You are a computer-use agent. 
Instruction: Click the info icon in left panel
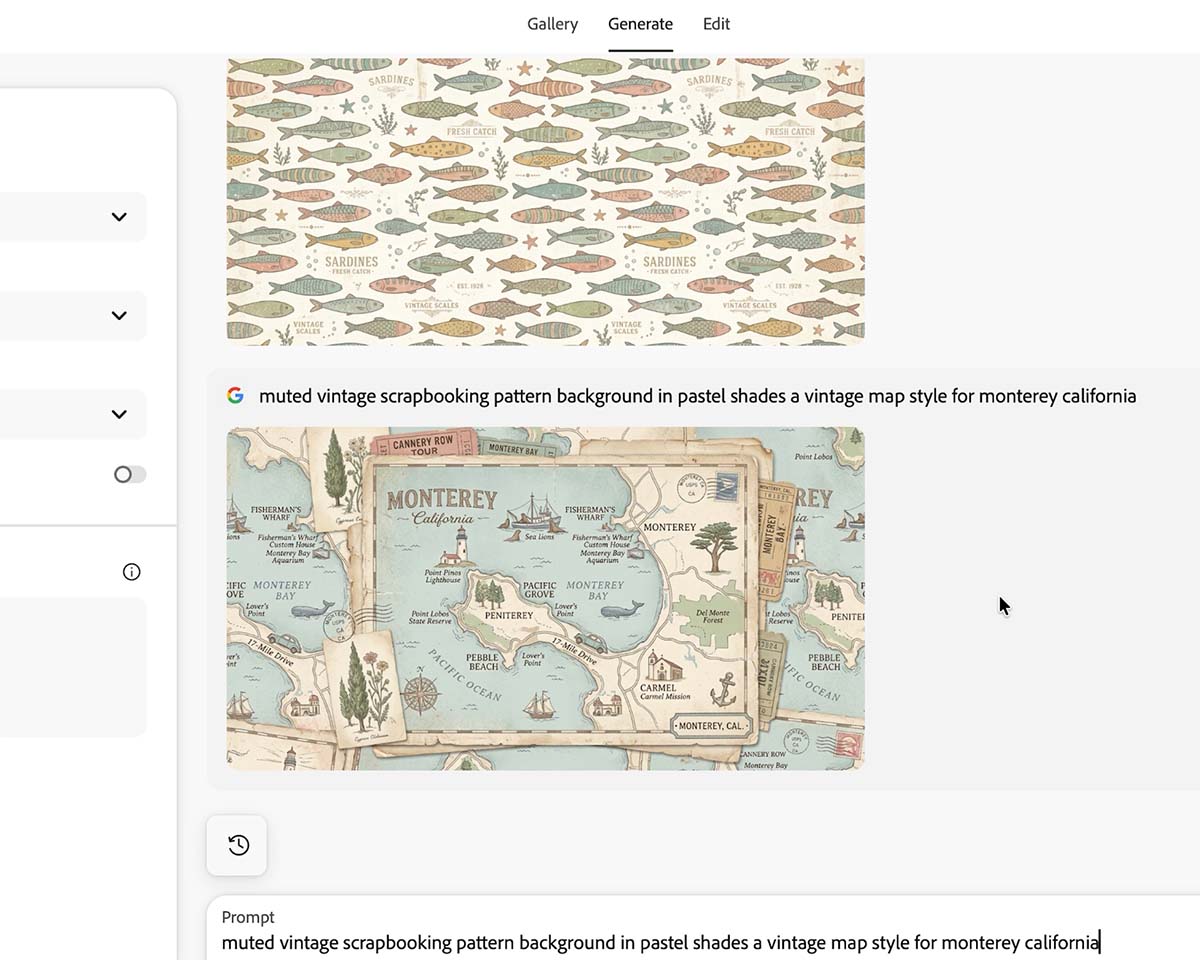click(x=131, y=572)
